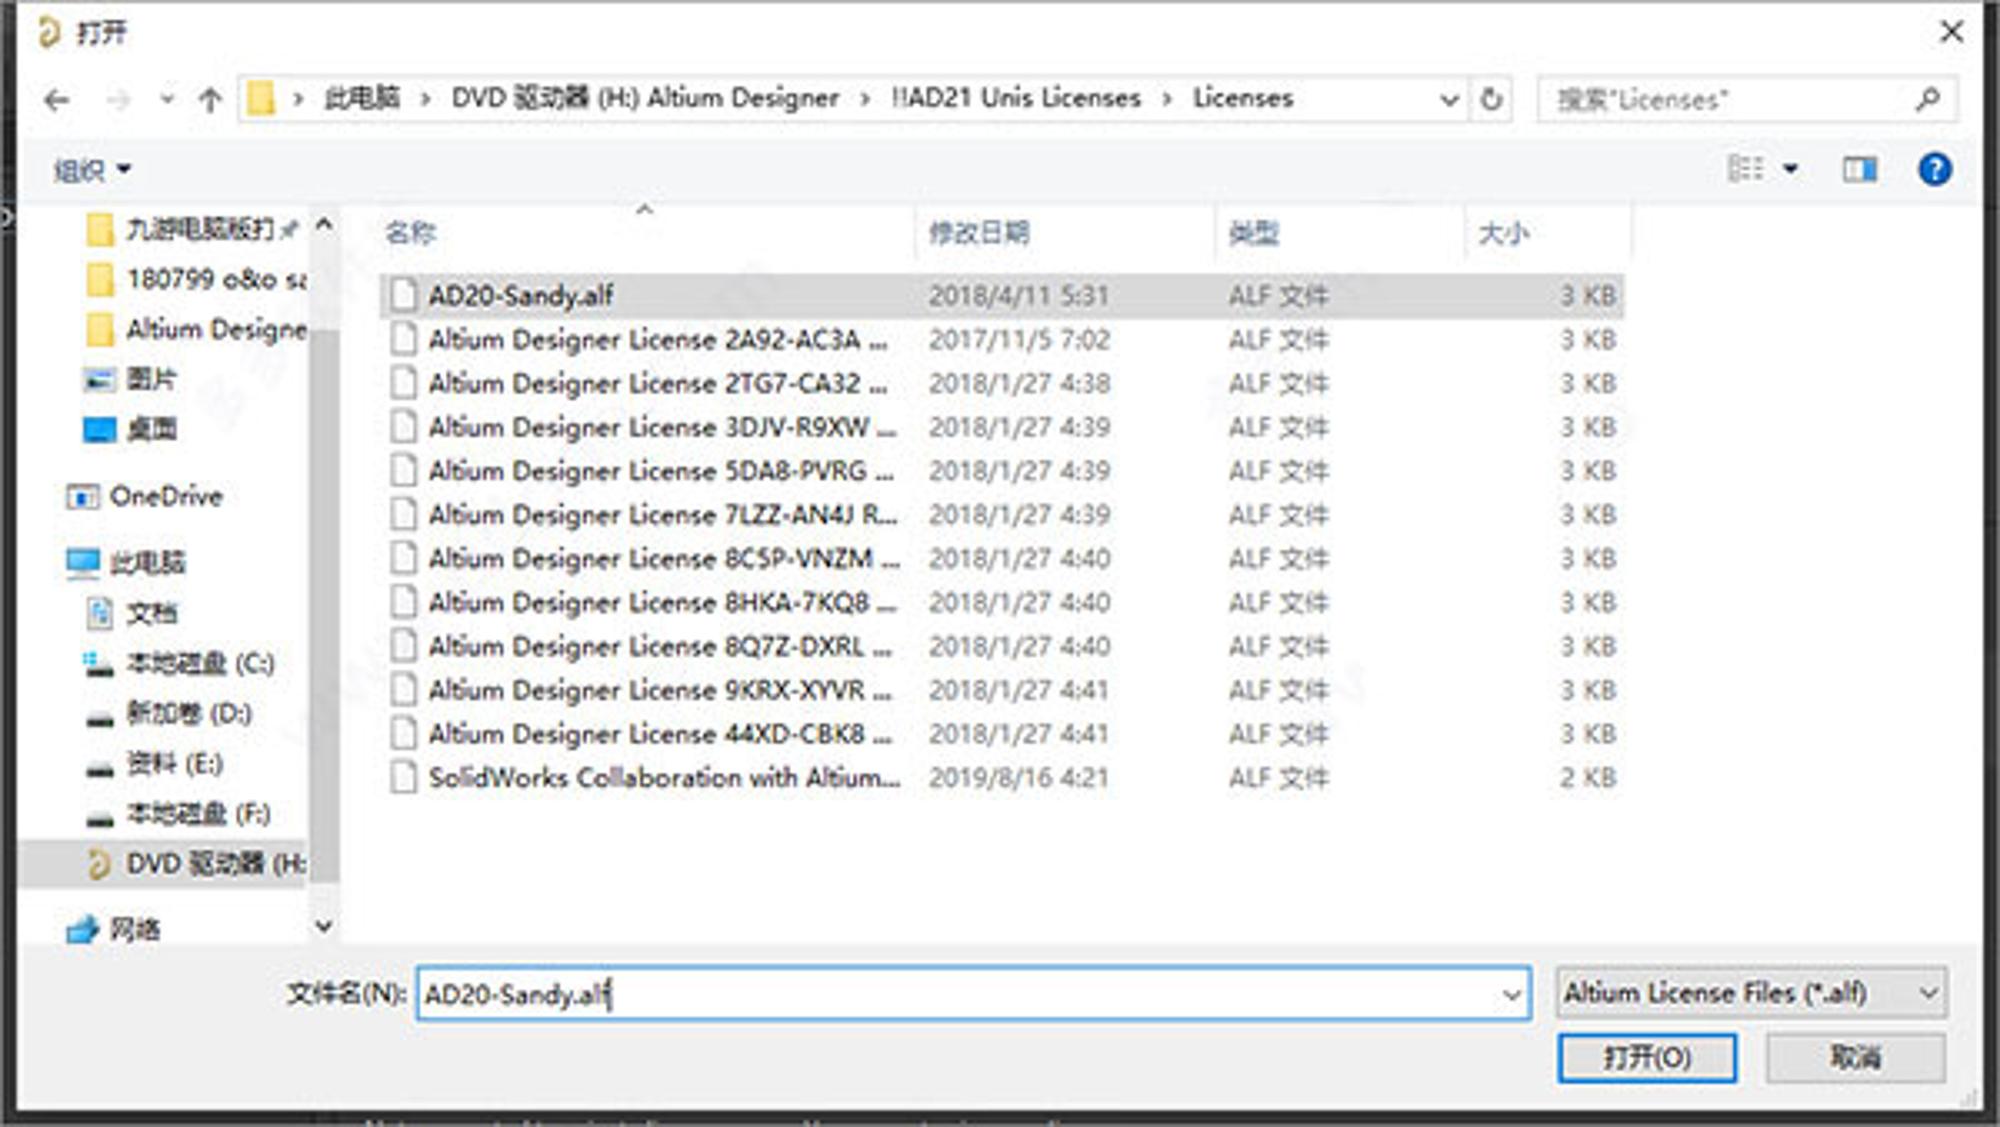2000x1127 pixels.
Task: Click sidebar scrollbar up arrow
Action: (x=324, y=225)
